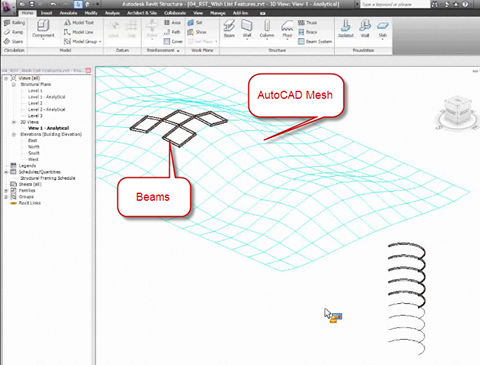Select the North elevation
480x365 pixels.
click(x=34, y=147)
